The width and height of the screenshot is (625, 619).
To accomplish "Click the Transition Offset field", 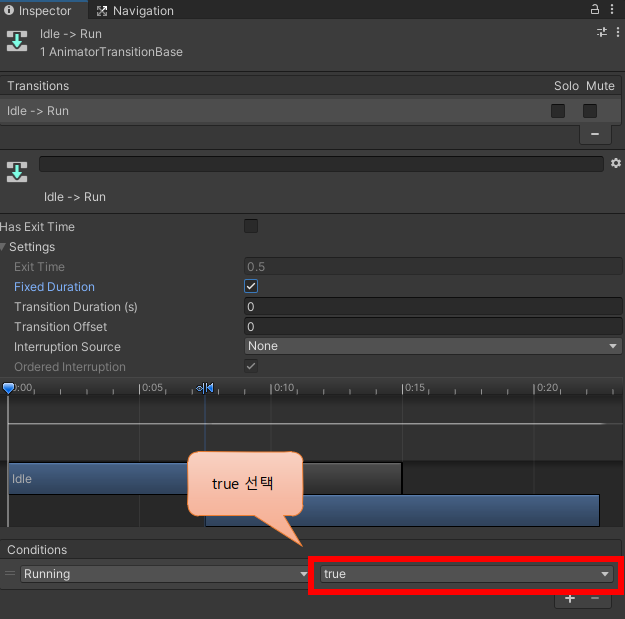I will coord(433,326).
